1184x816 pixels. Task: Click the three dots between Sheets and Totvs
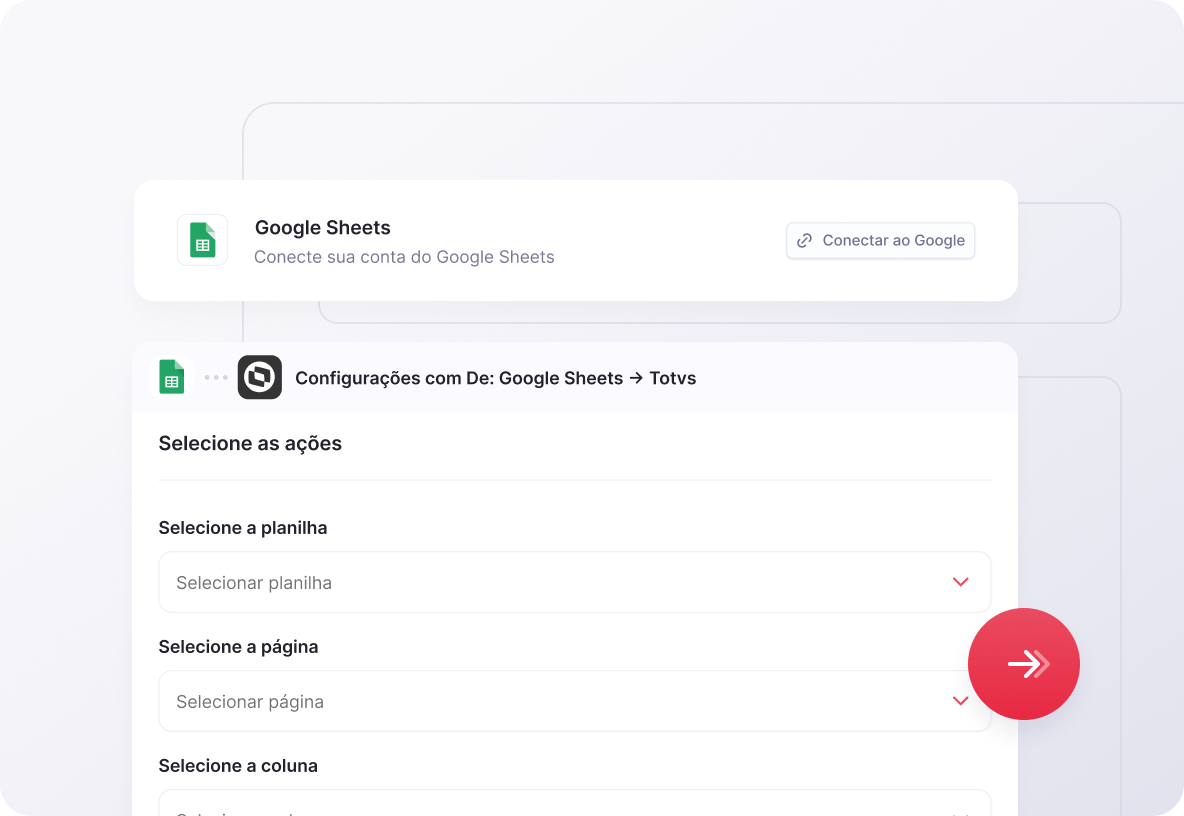[216, 377]
